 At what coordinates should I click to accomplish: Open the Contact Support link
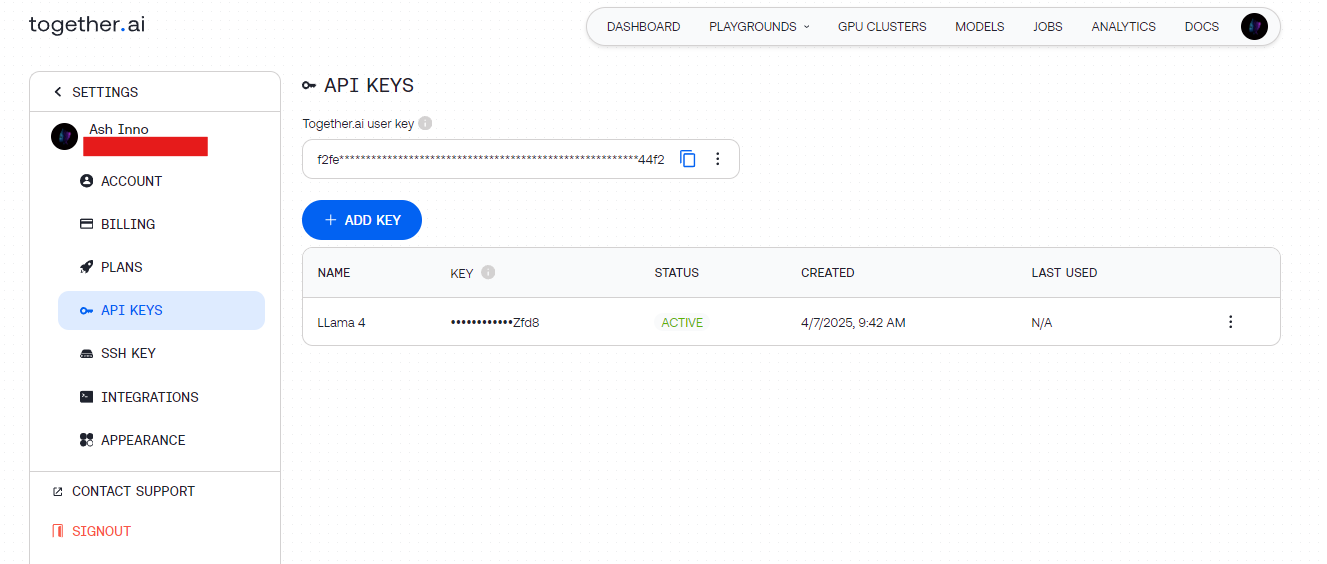(133, 491)
